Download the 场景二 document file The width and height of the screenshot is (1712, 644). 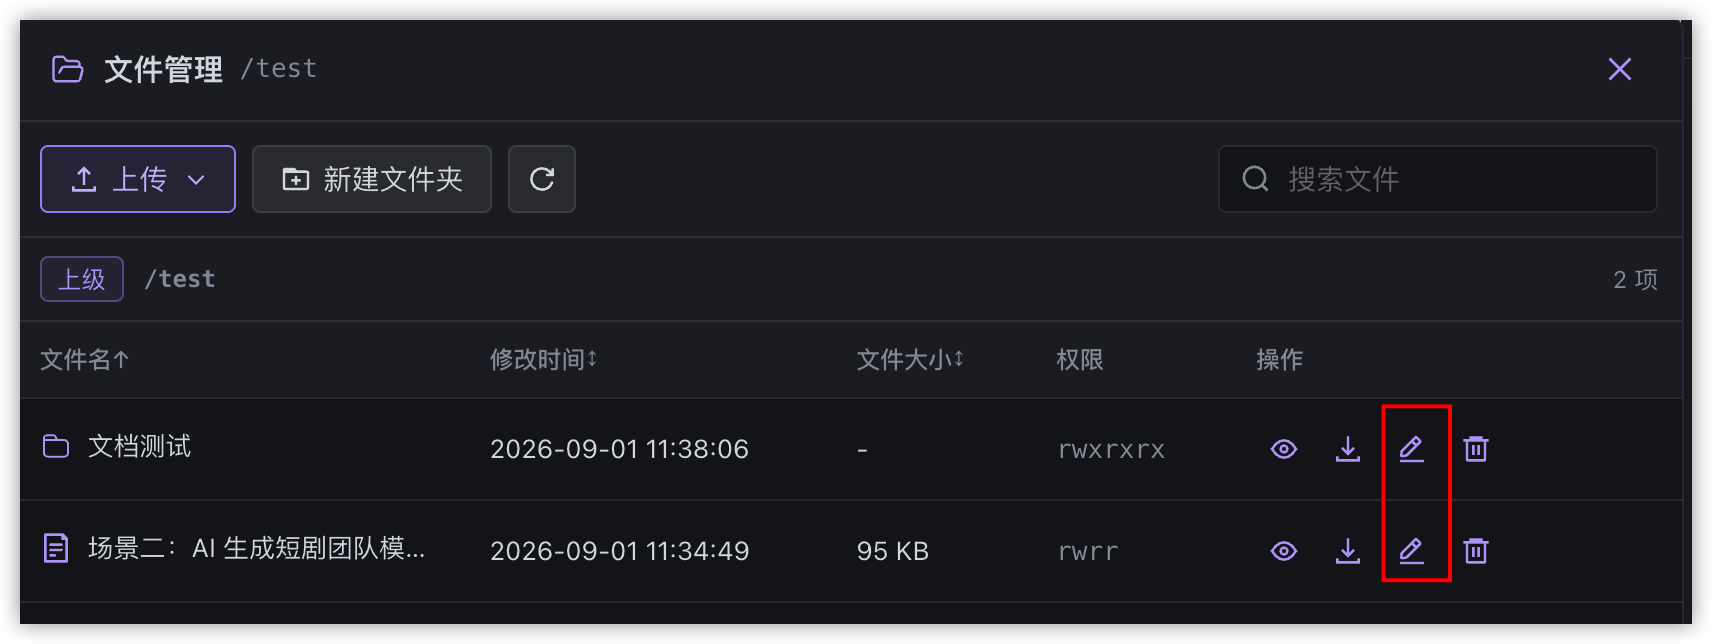pos(1347,551)
